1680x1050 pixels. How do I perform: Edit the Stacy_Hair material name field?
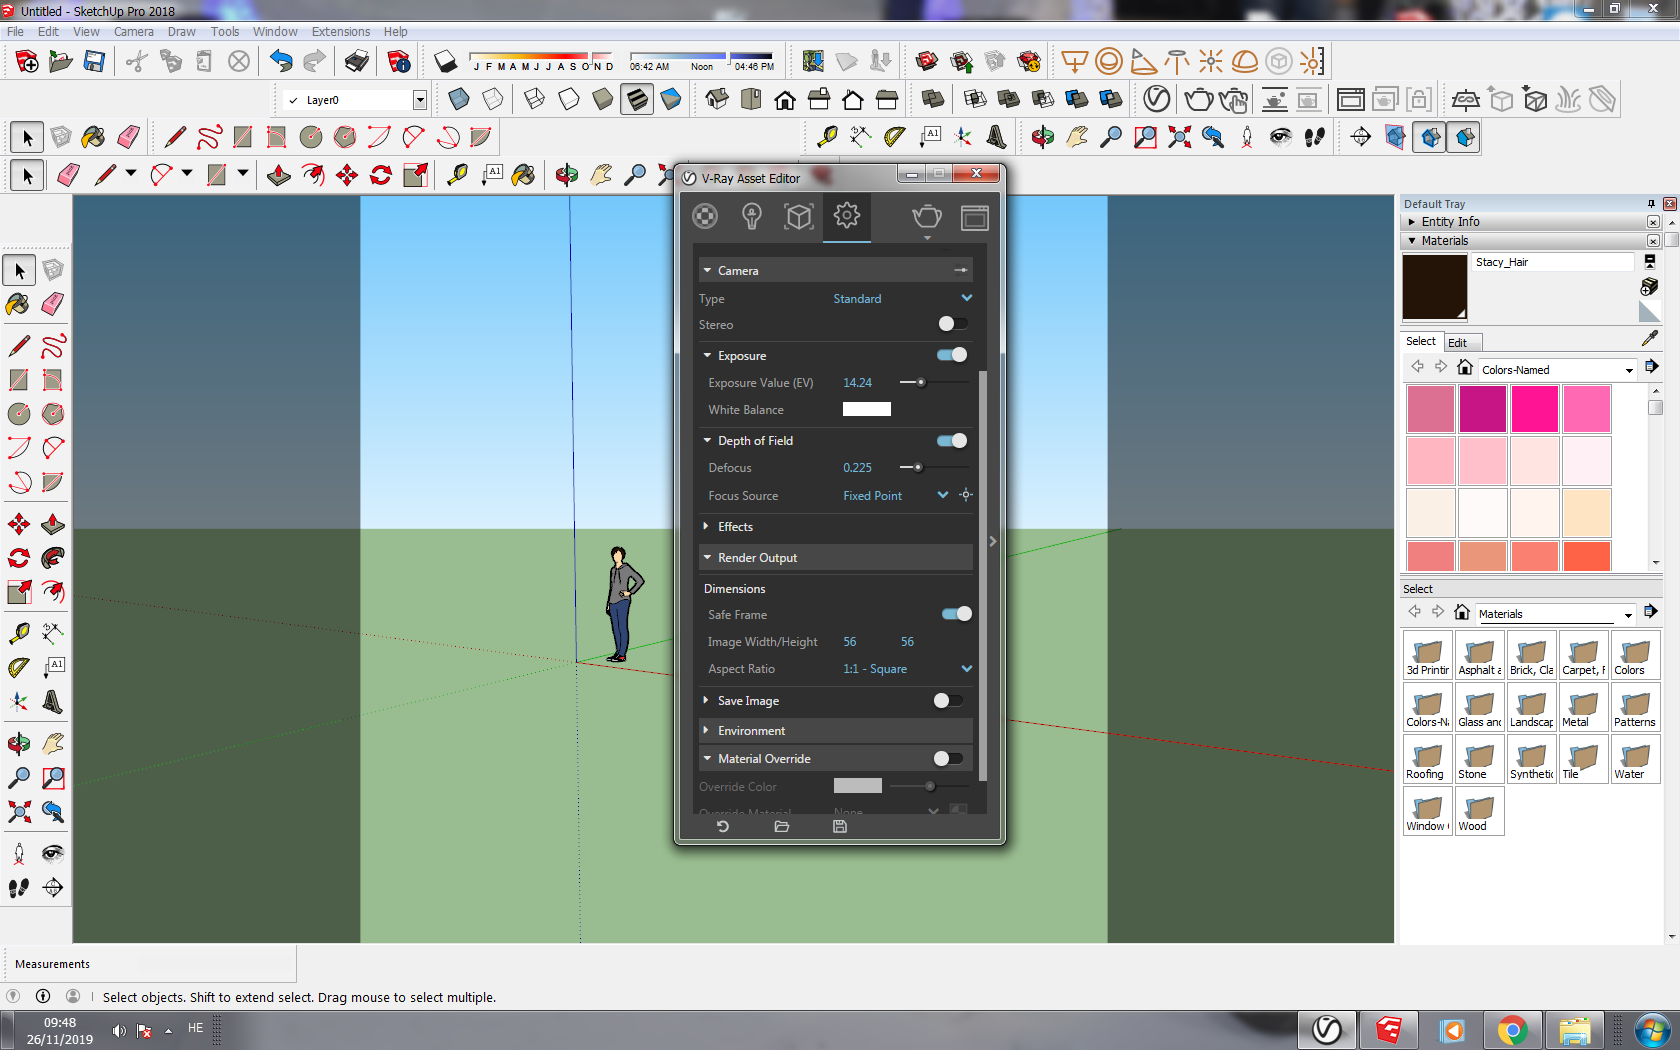pos(1553,263)
